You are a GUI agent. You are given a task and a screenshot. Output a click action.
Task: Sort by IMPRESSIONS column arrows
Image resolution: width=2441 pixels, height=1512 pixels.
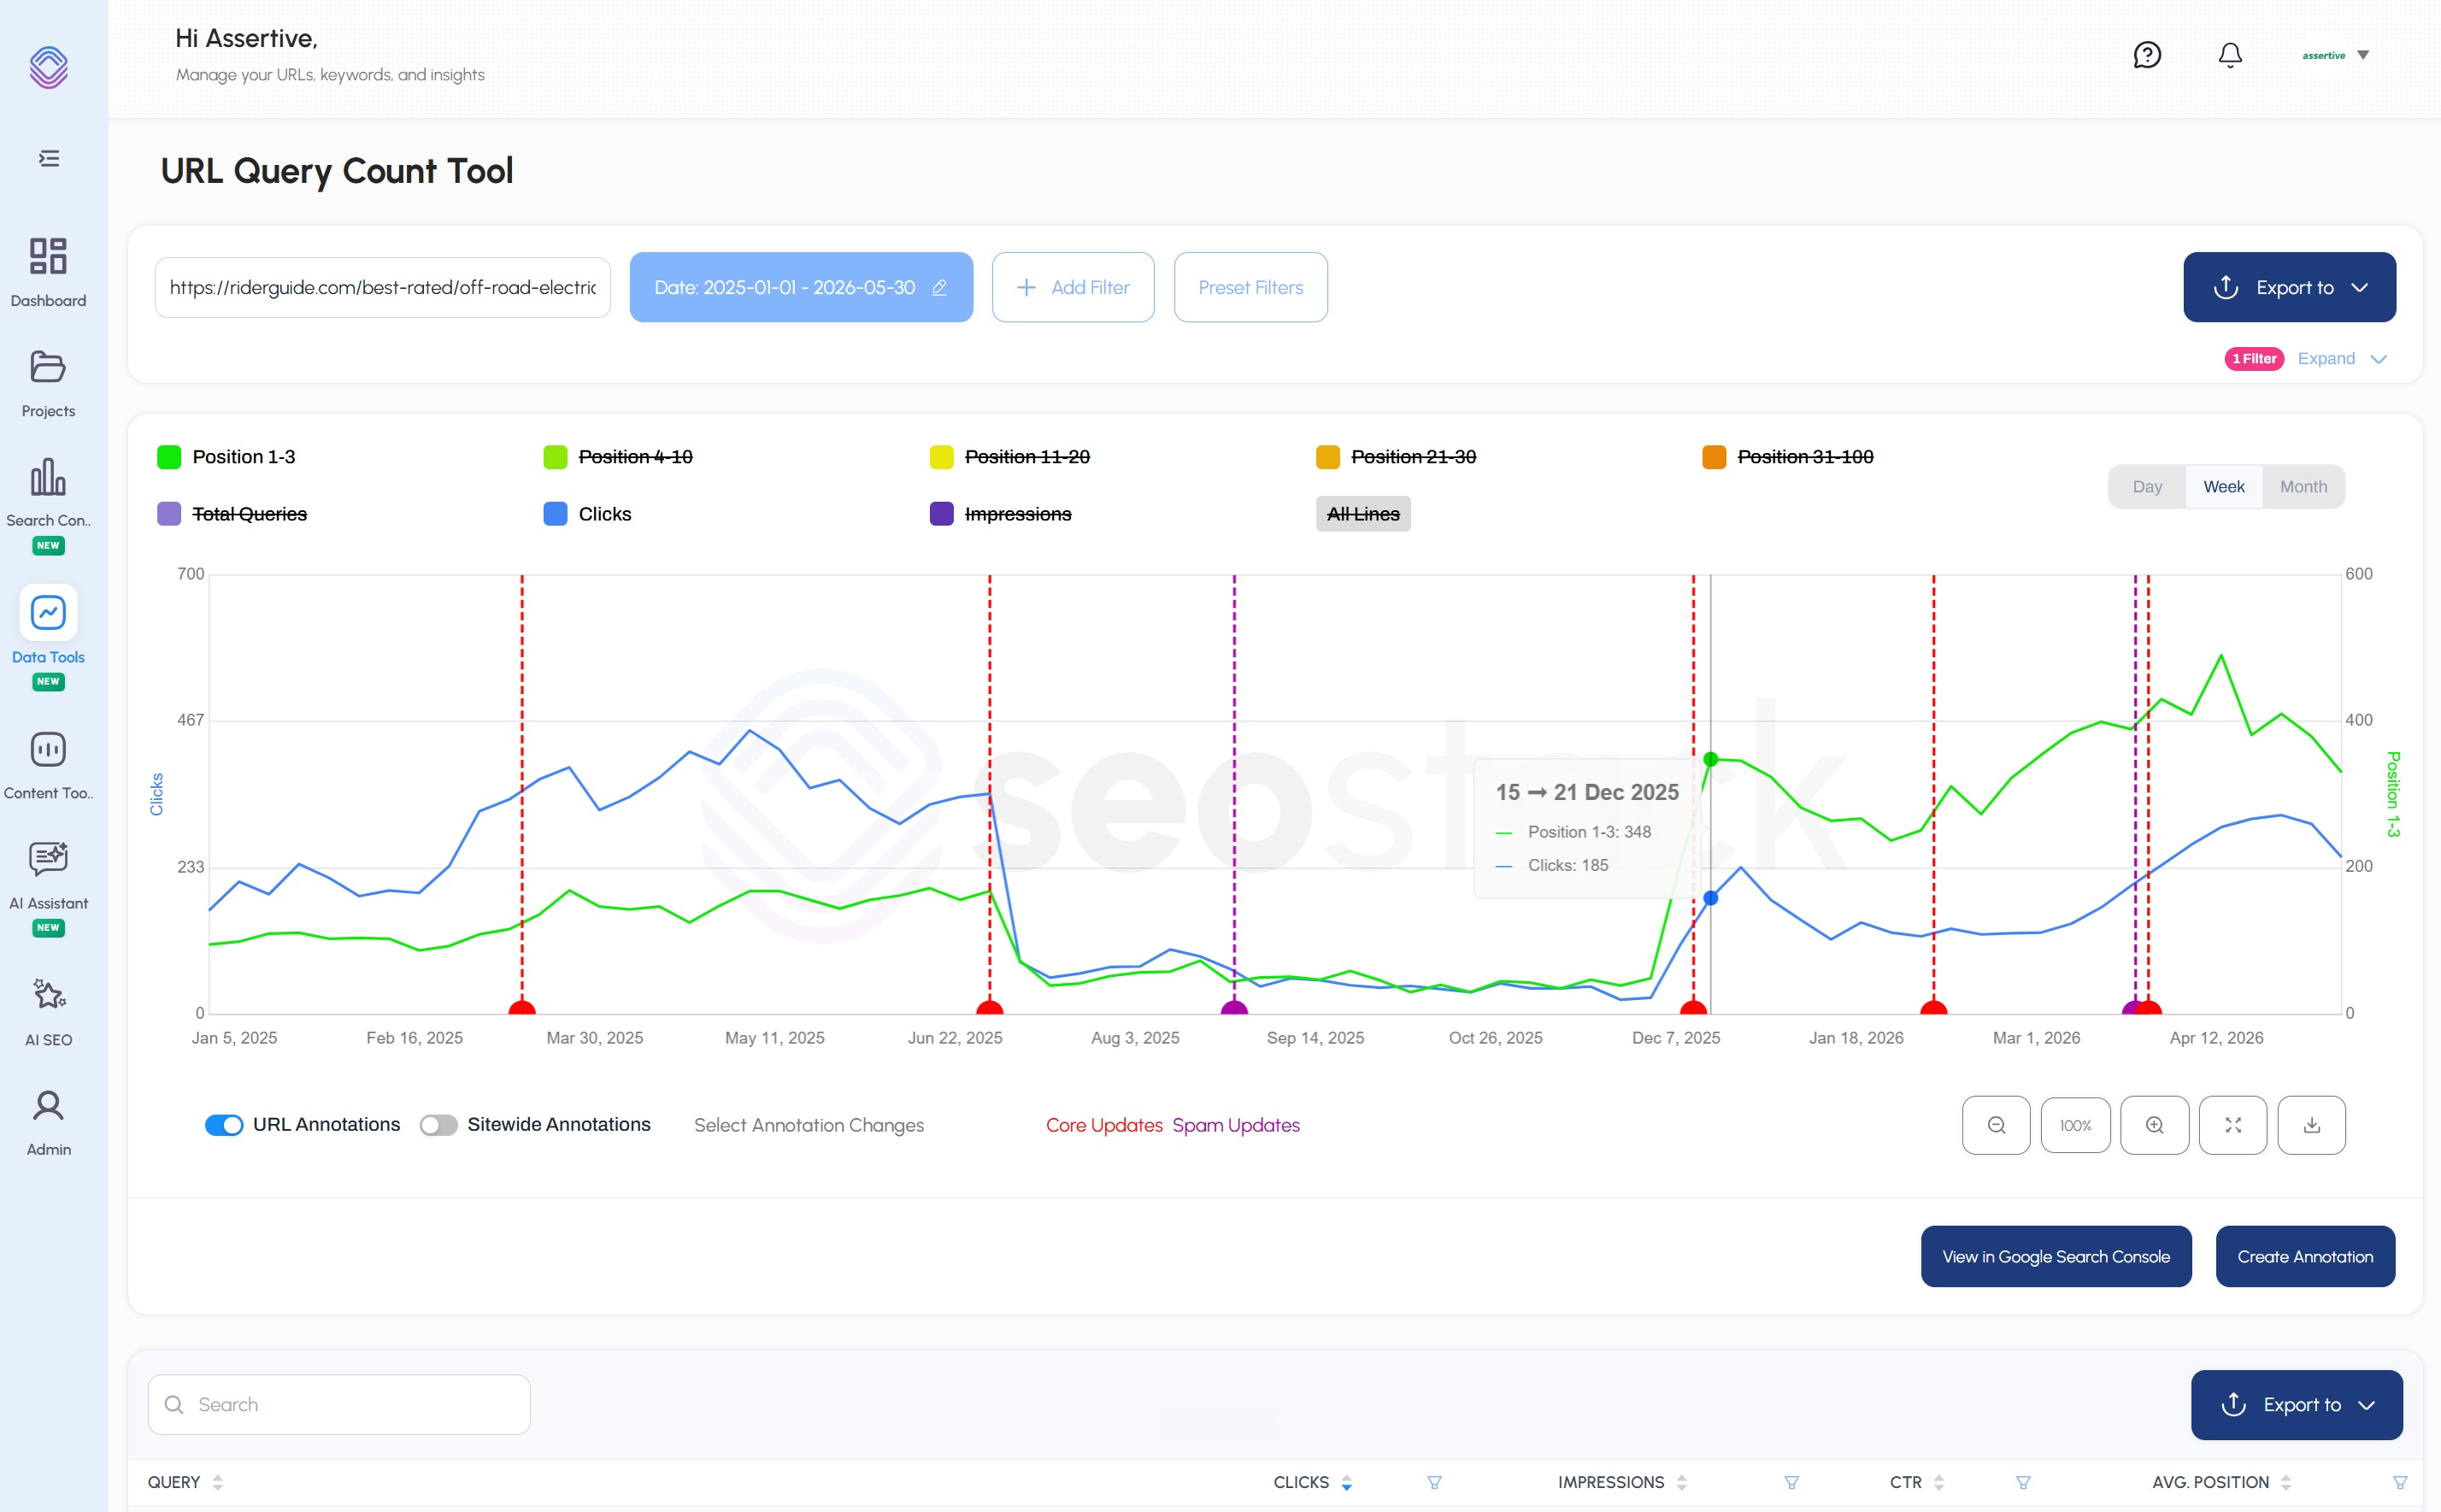click(1681, 1482)
